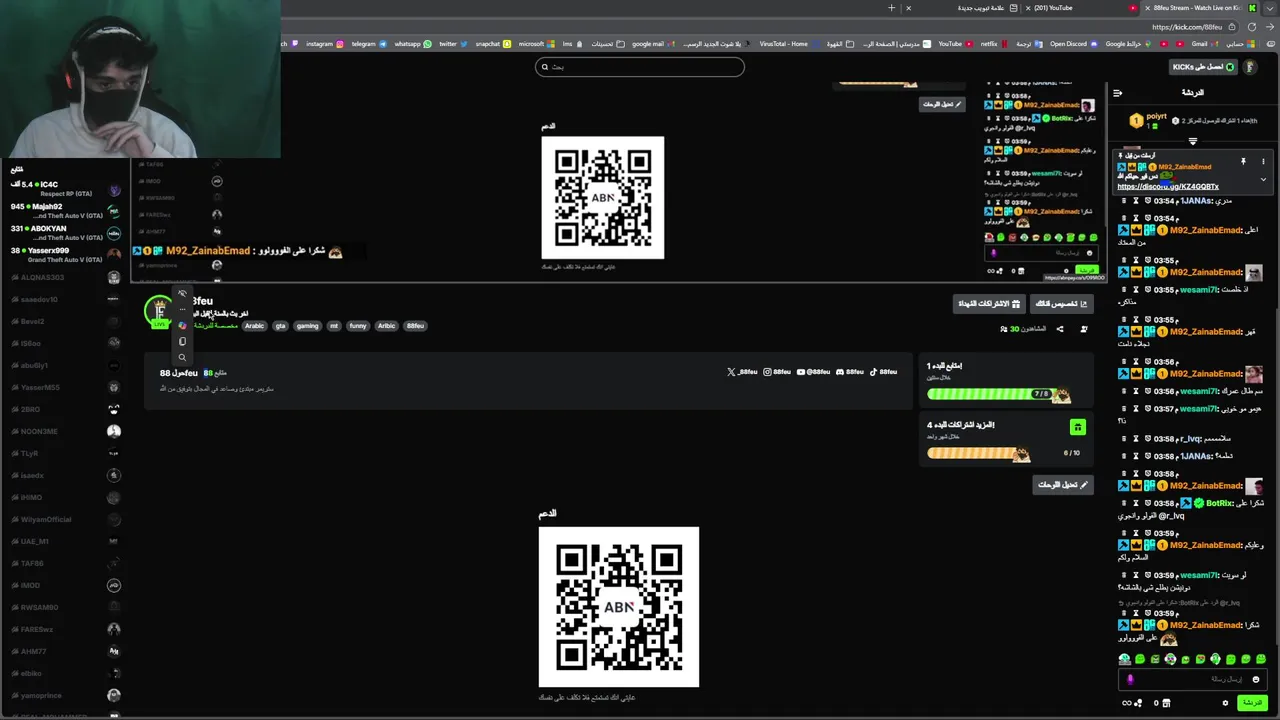The width and height of the screenshot is (1280, 720).
Task: Open the 88feu Discord link
Action: 849,372
